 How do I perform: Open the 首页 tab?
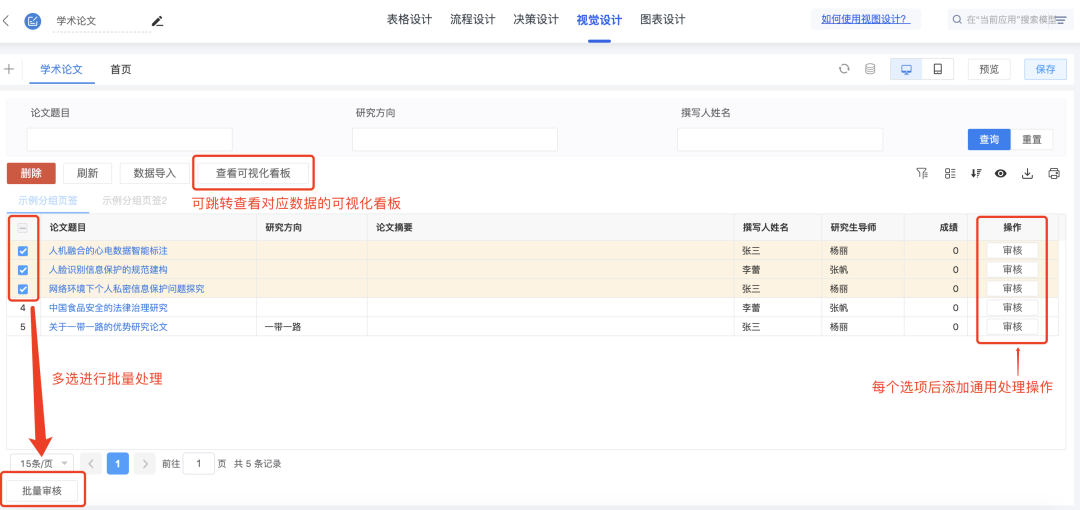[x=120, y=69]
